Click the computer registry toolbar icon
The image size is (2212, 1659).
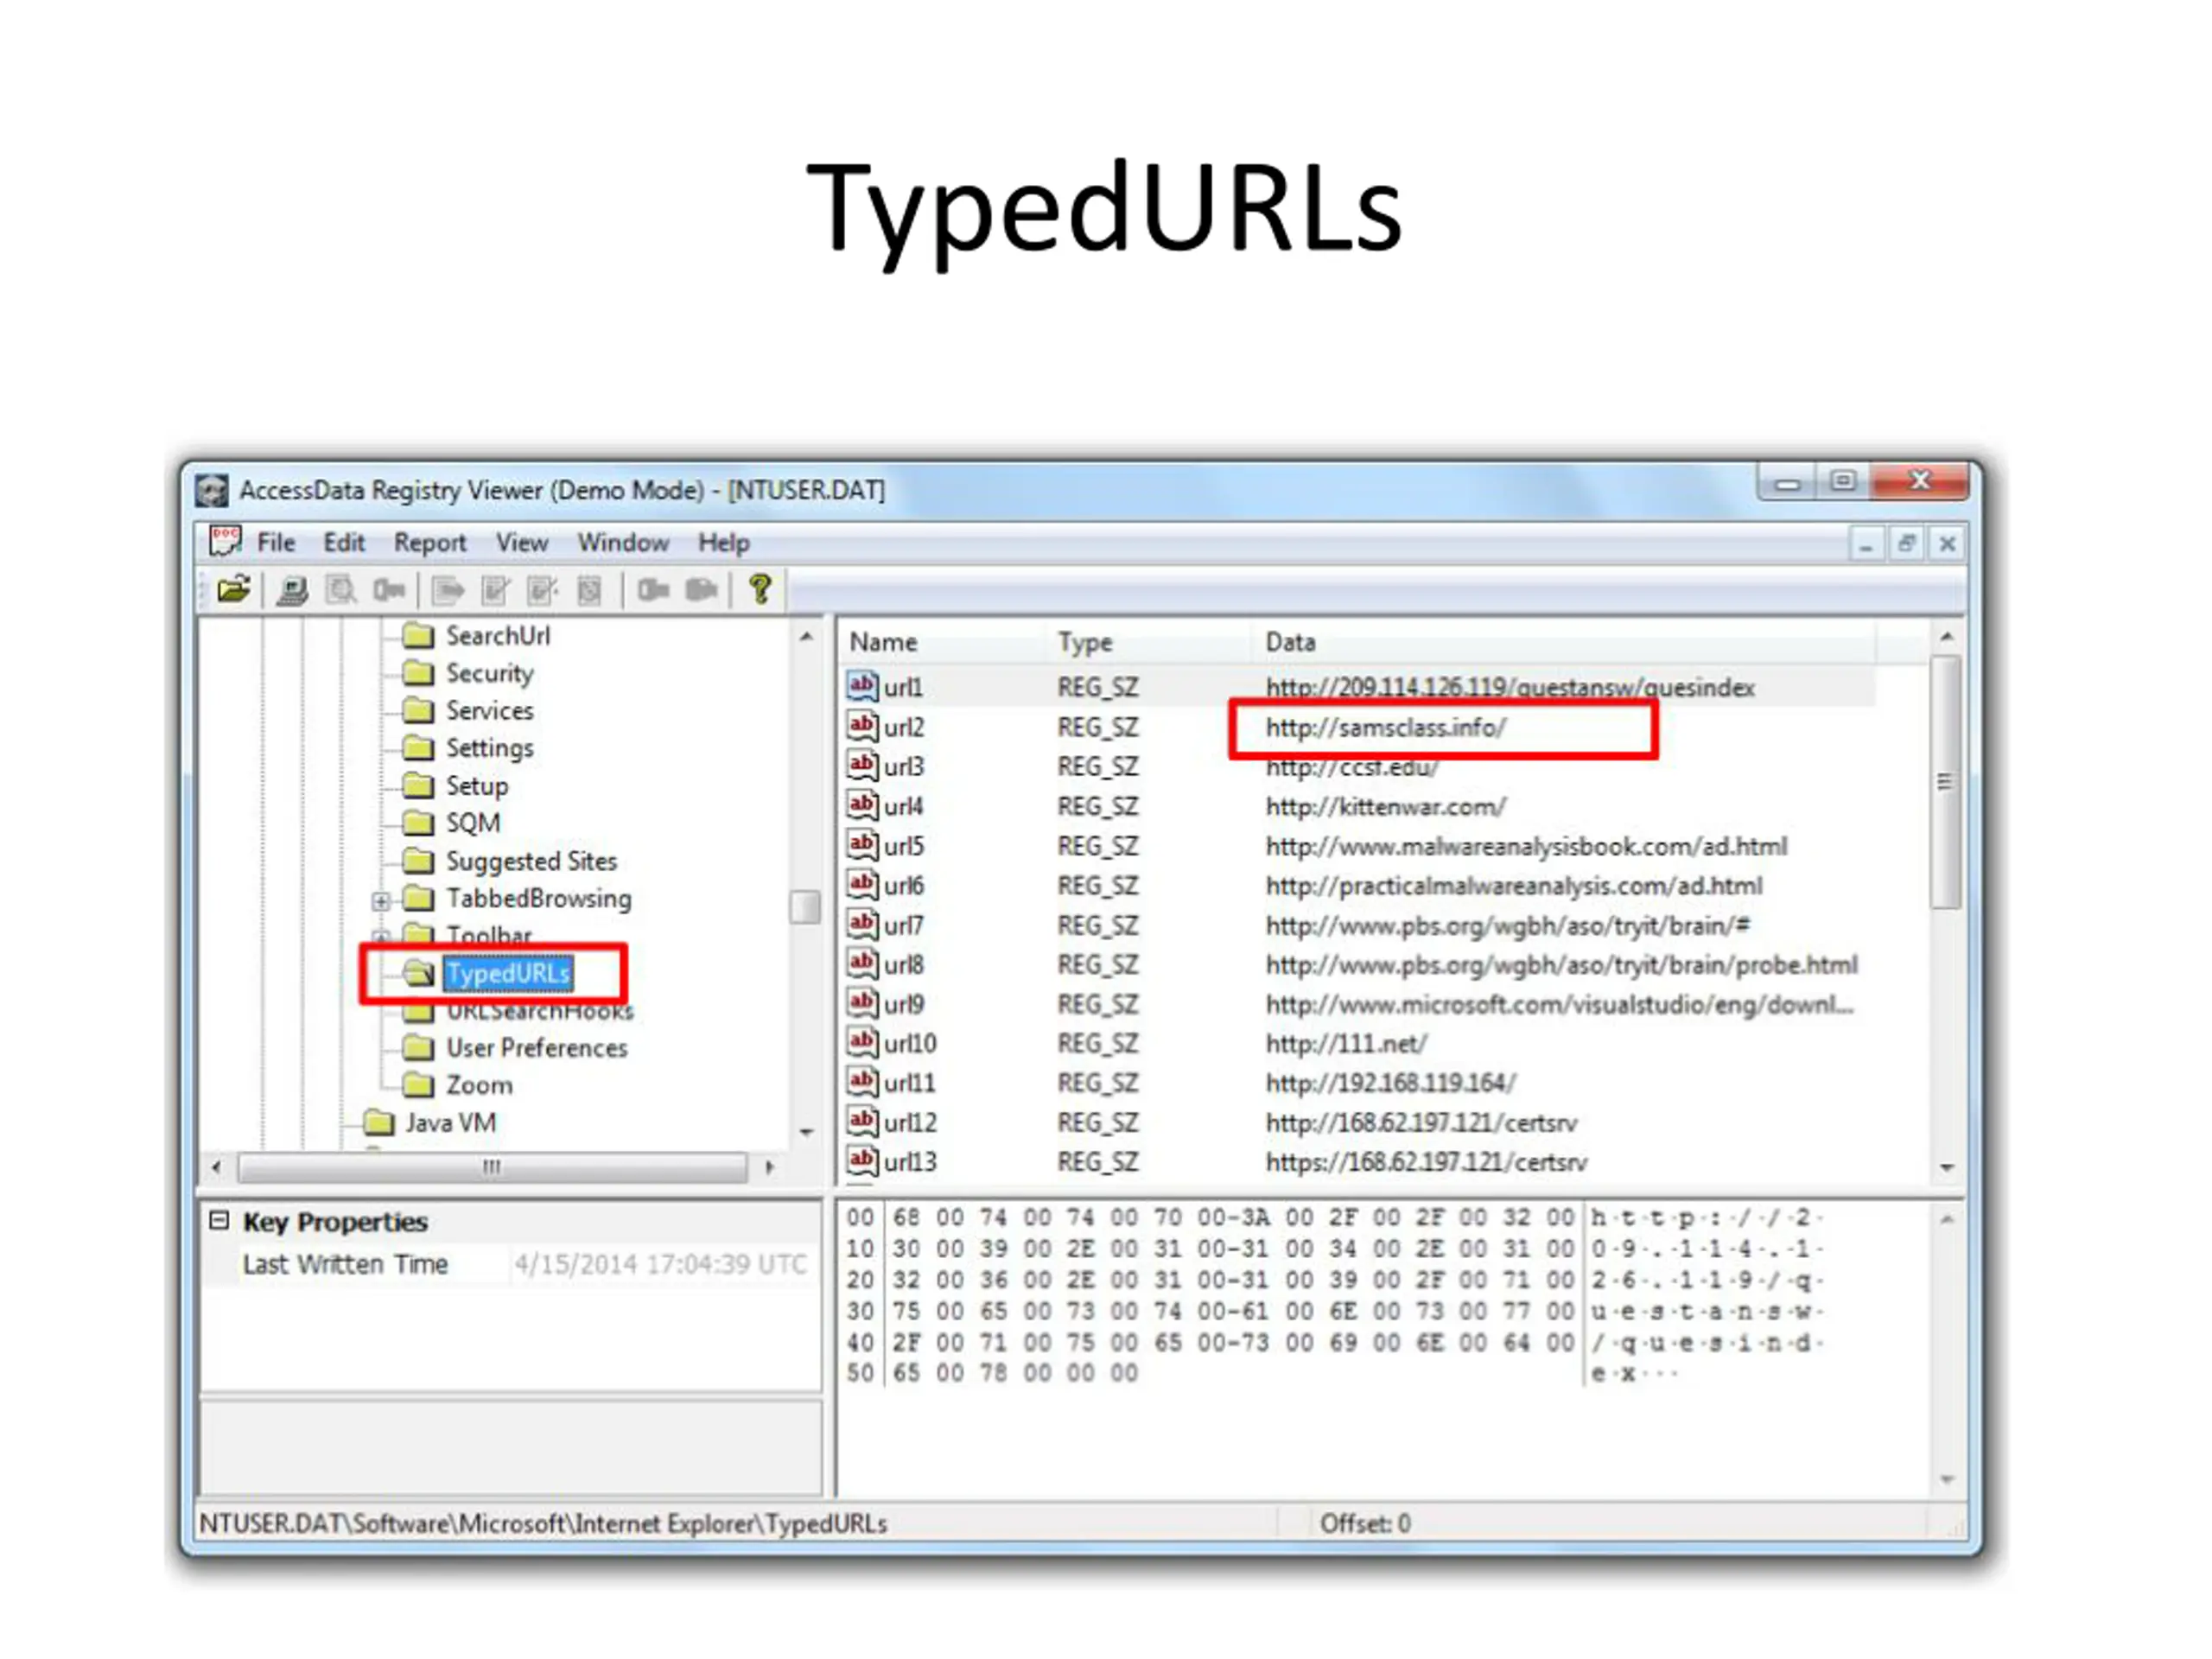292,590
